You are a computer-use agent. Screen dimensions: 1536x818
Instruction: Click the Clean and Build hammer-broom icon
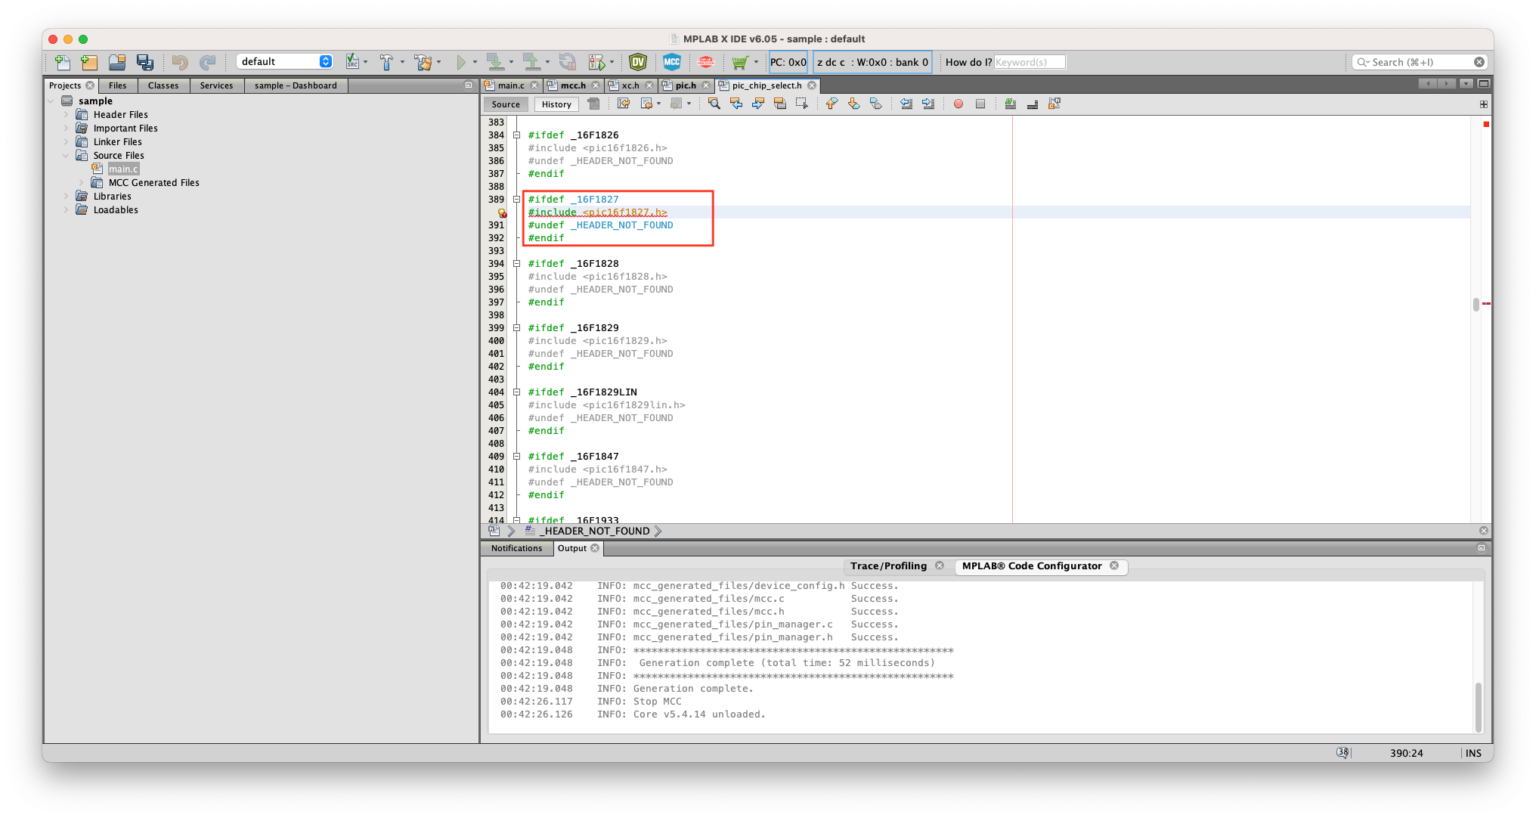coord(422,62)
